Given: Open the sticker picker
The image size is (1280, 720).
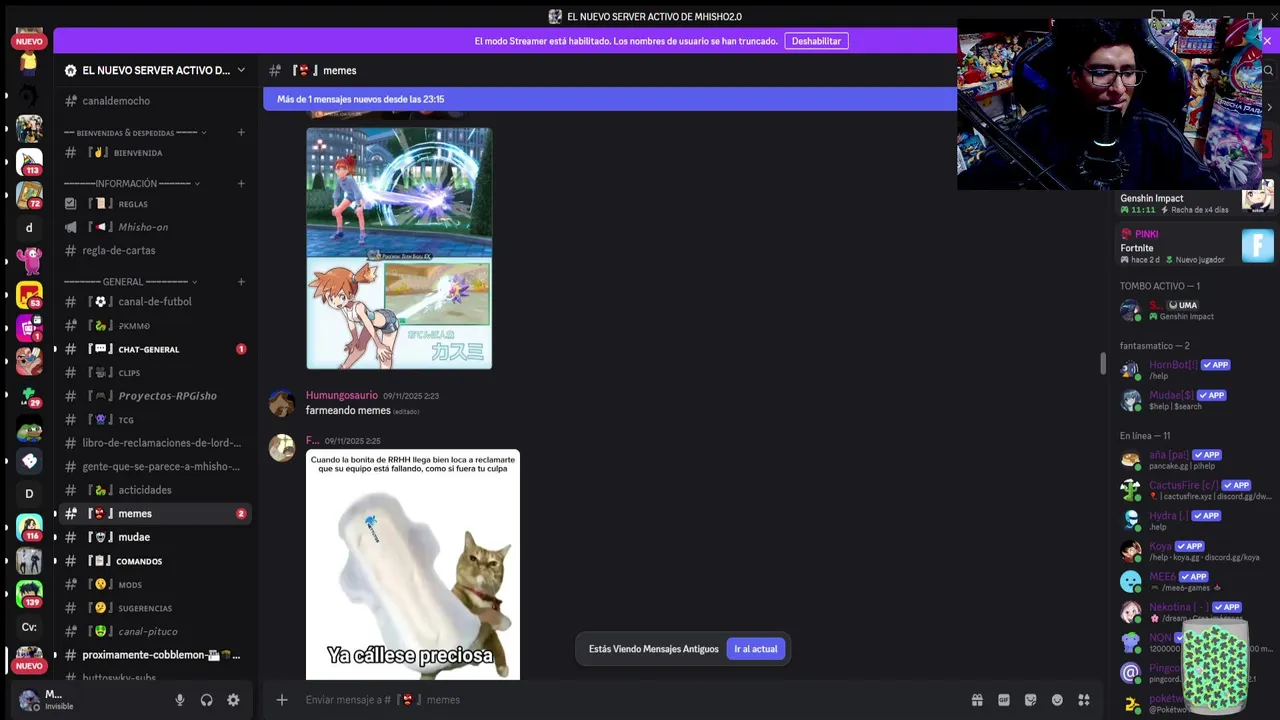Looking at the screenshot, I should tap(1030, 700).
